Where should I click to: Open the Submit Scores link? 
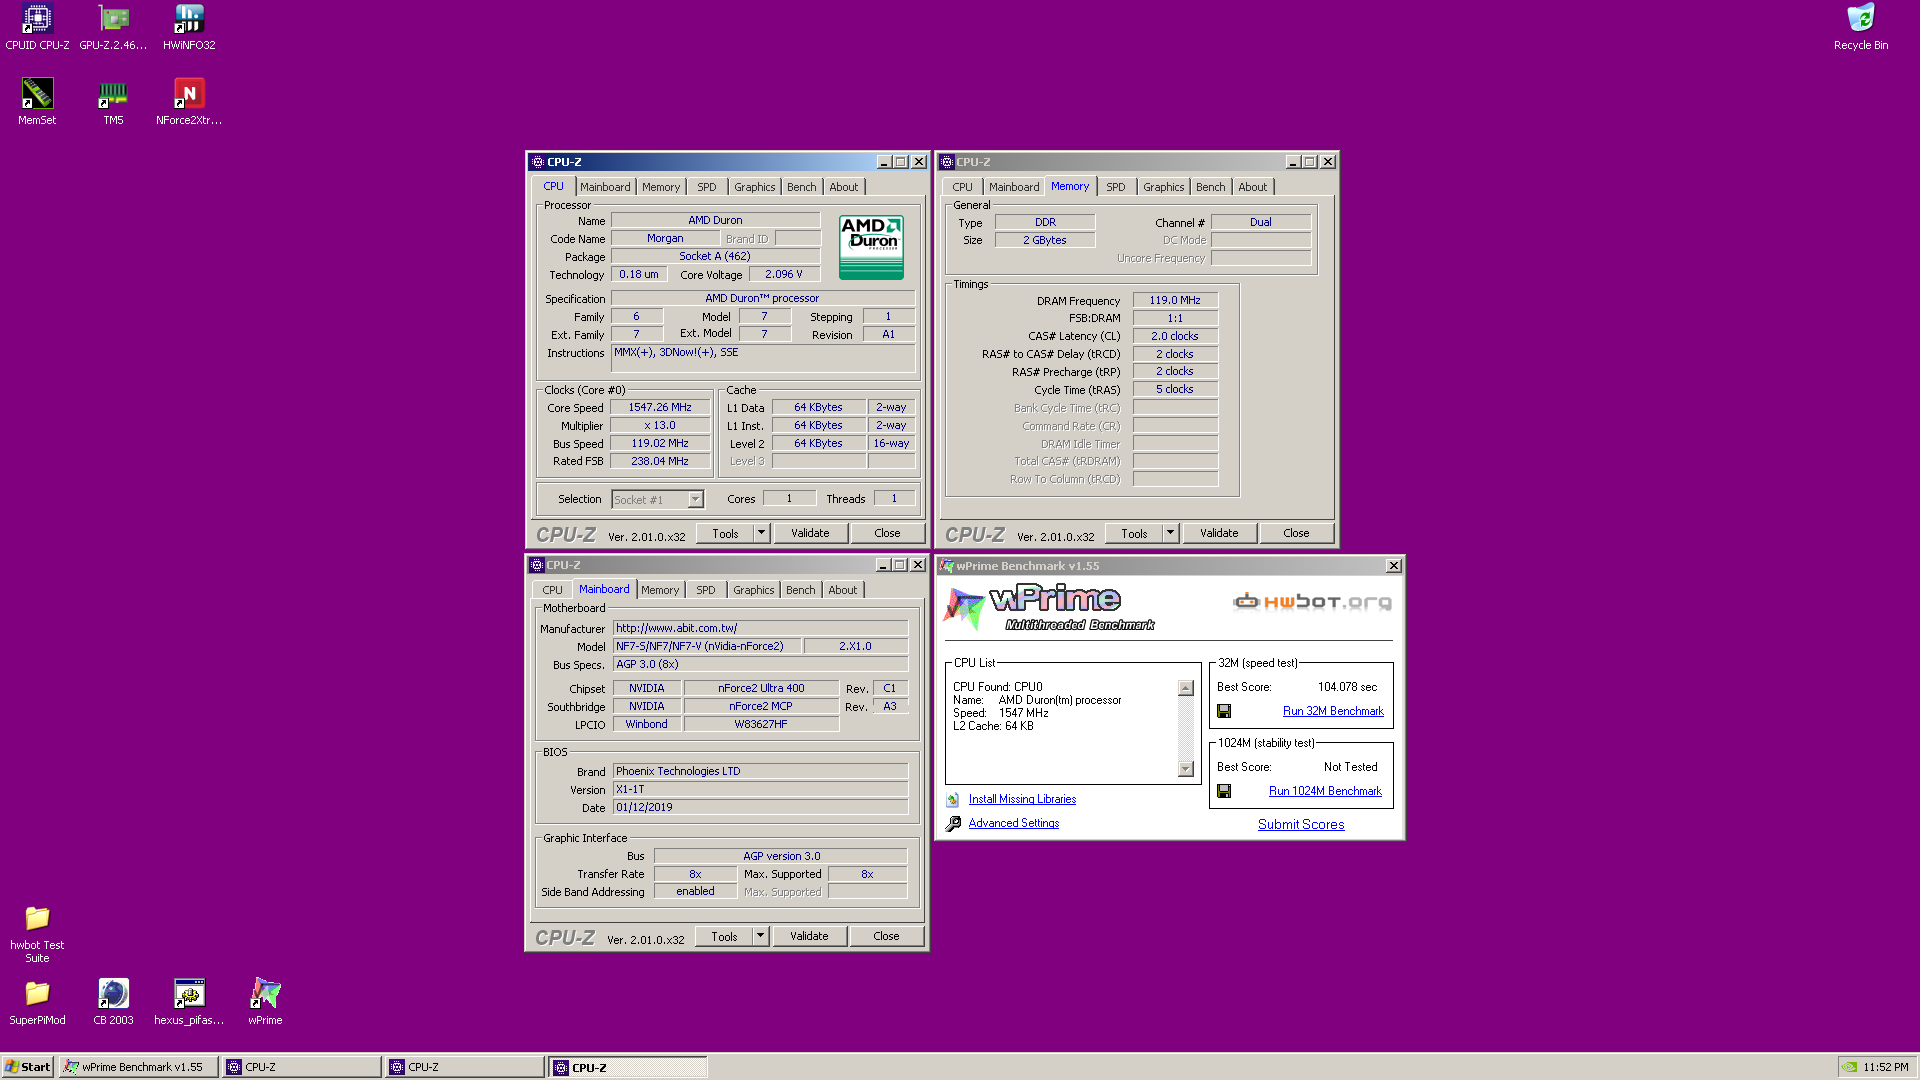pos(1301,824)
